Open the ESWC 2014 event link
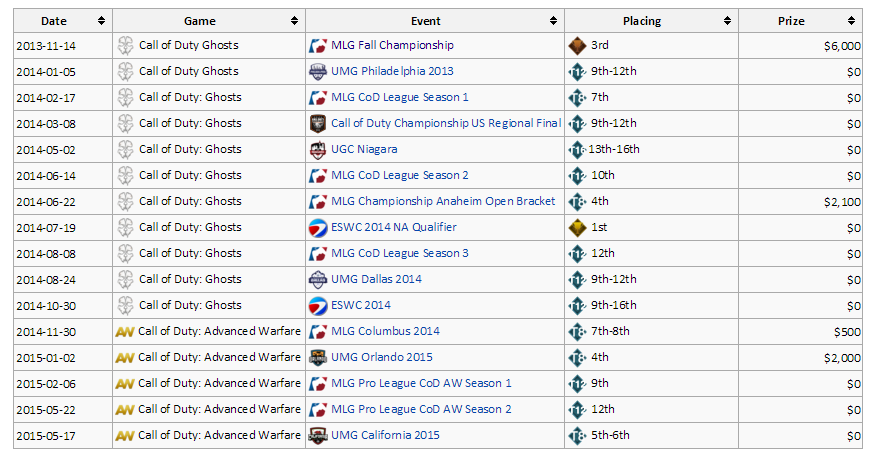The height and width of the screenshot is (457, 873). click(x=361, y=305)
